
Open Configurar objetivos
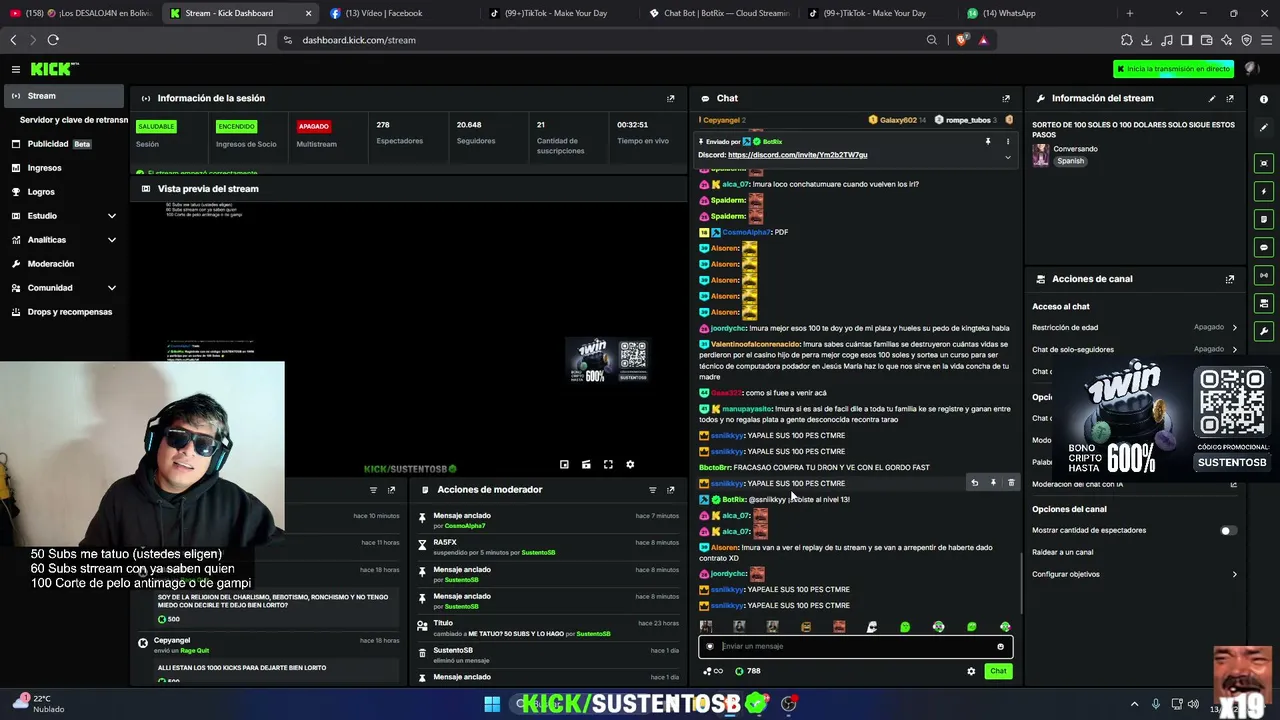[x=1135, y=574]
